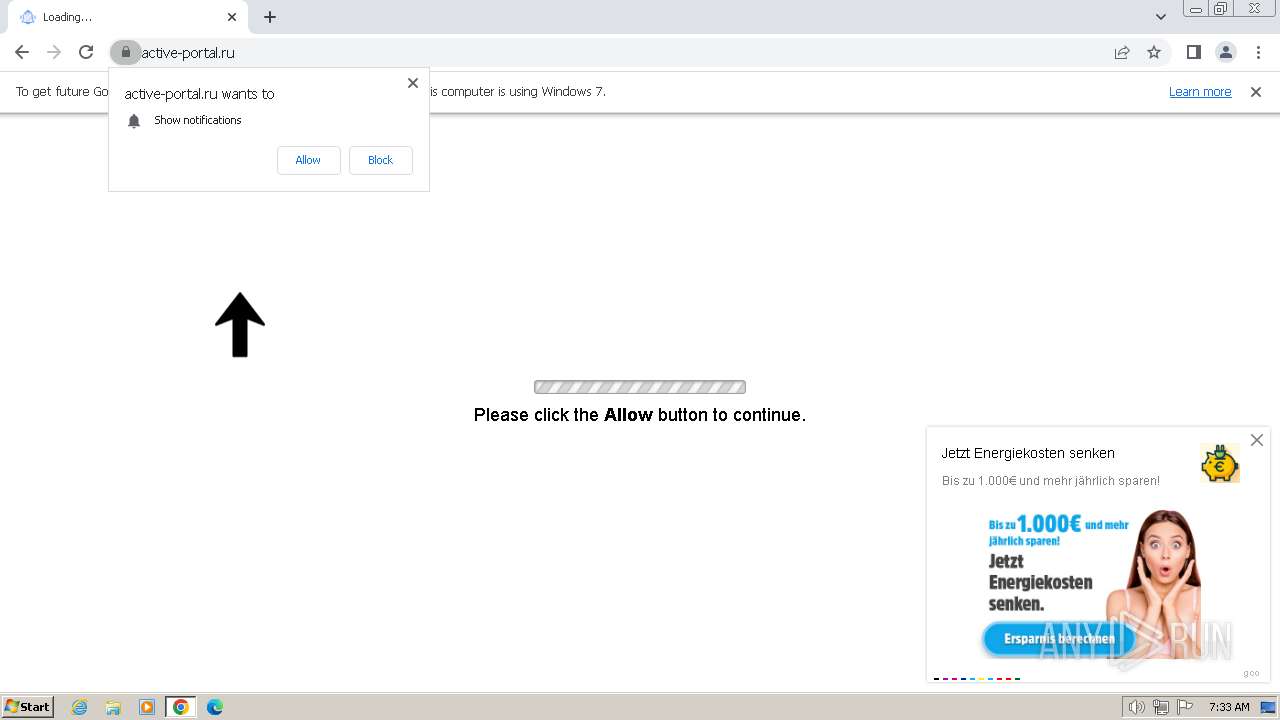The width and height of the screenshot is (1280, 720).
Task: Launch Internet Explorer from taskbar
Action: pyautogui.click(x=79, y=707)
